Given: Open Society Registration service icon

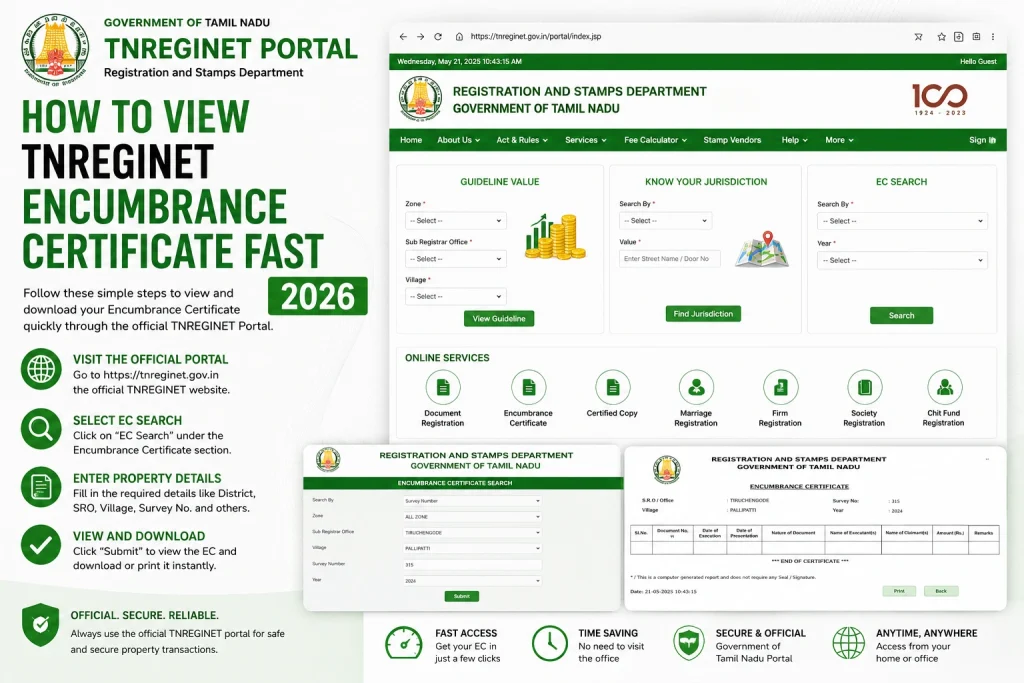Looking at the screenshot, I should pyautogui.click(x=865, y=387).
